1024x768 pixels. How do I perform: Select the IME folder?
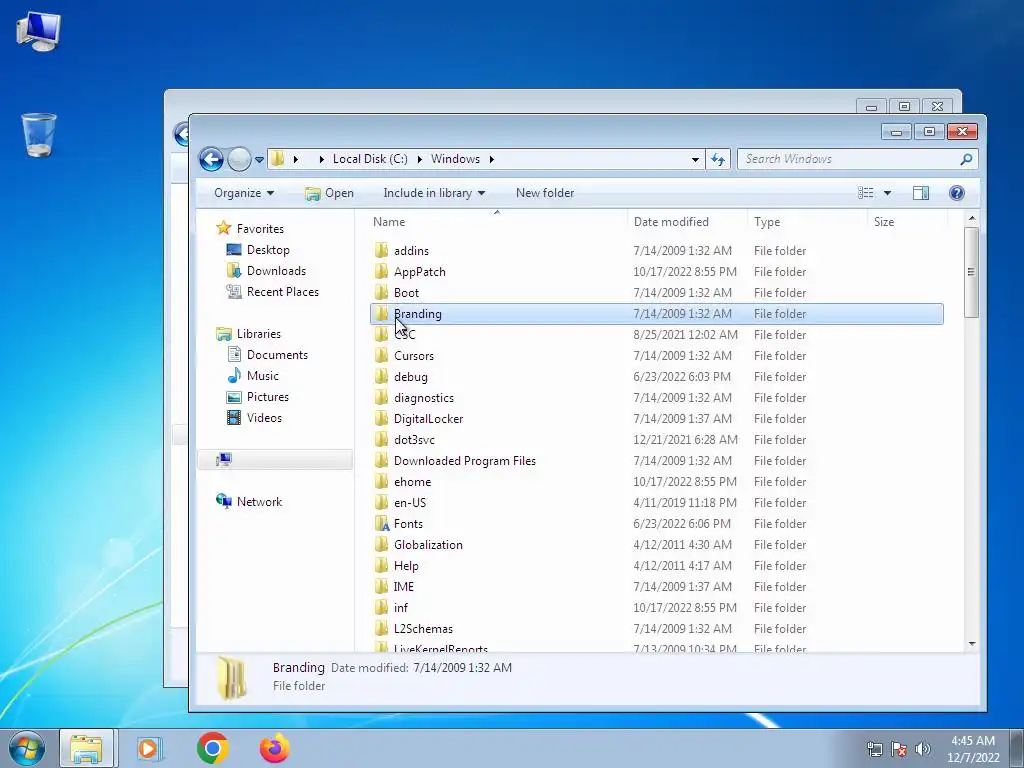tap(404, 586)
